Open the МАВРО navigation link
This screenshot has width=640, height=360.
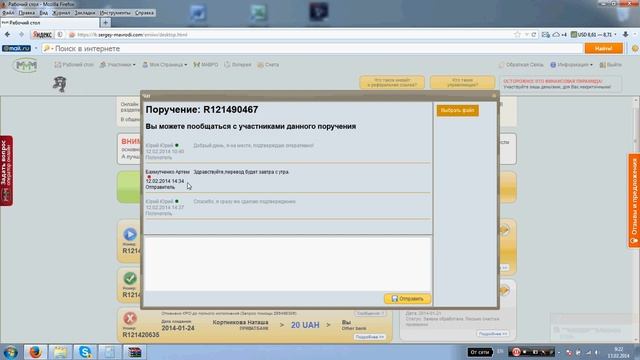point(206,64)
